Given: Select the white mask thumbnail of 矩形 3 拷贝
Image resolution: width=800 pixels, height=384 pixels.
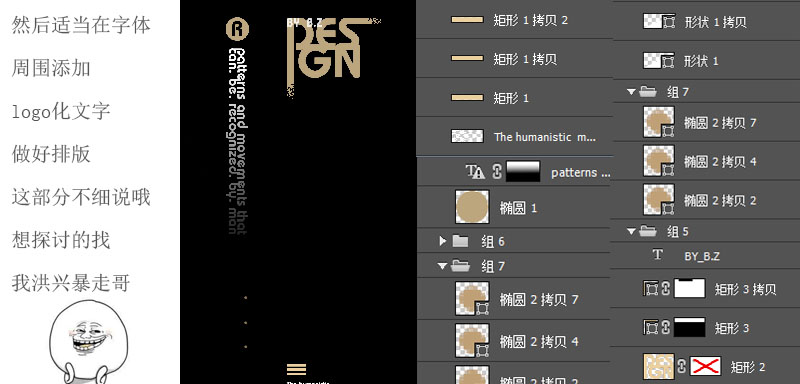Looking at the screenshot, I should (690, 288).
